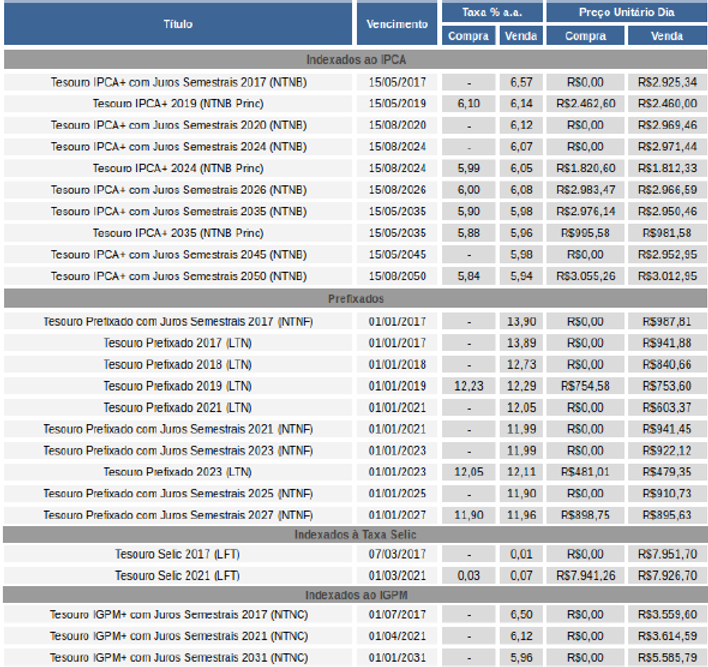Select Tesouro IPCA+ com Juros Semestrais 2017 (NTNB)
708x667 pixels.
click(x=178, y=82)
